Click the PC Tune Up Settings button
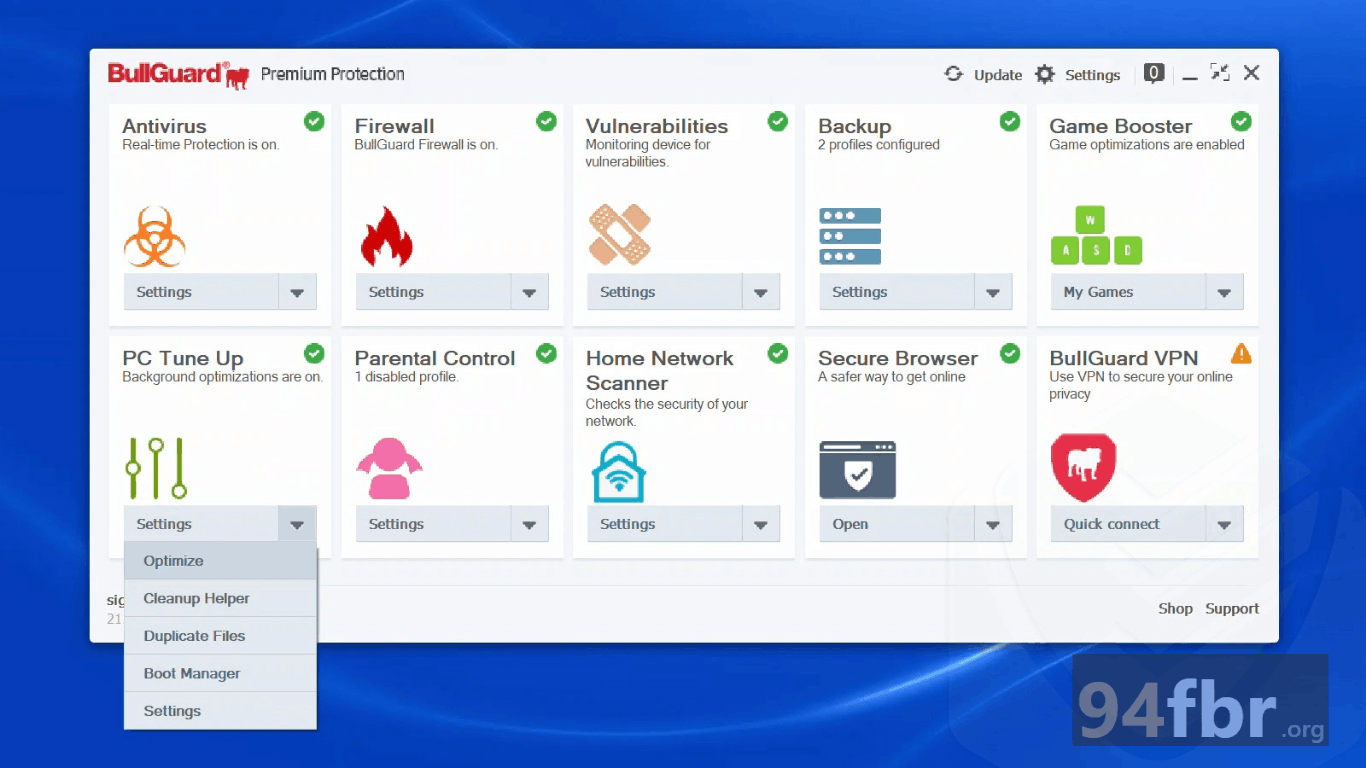Image resolution: width=1366 pixels, height=768 pixels. point(201,524)
